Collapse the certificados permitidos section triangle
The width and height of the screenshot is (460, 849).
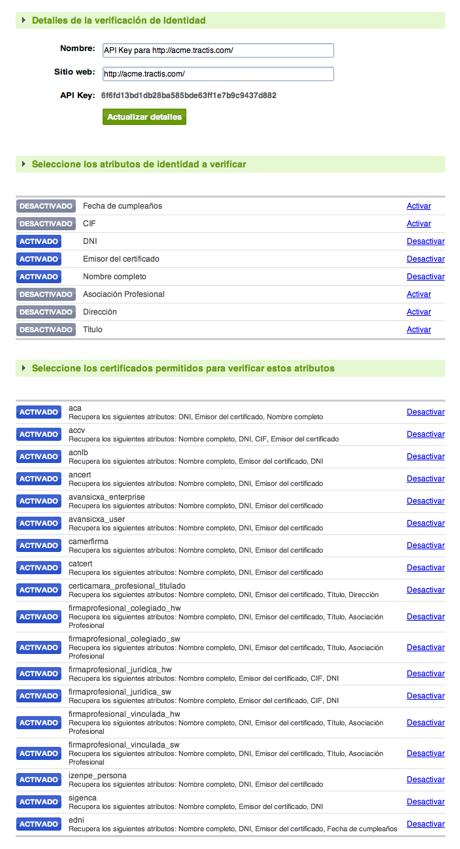pos(23,368)
